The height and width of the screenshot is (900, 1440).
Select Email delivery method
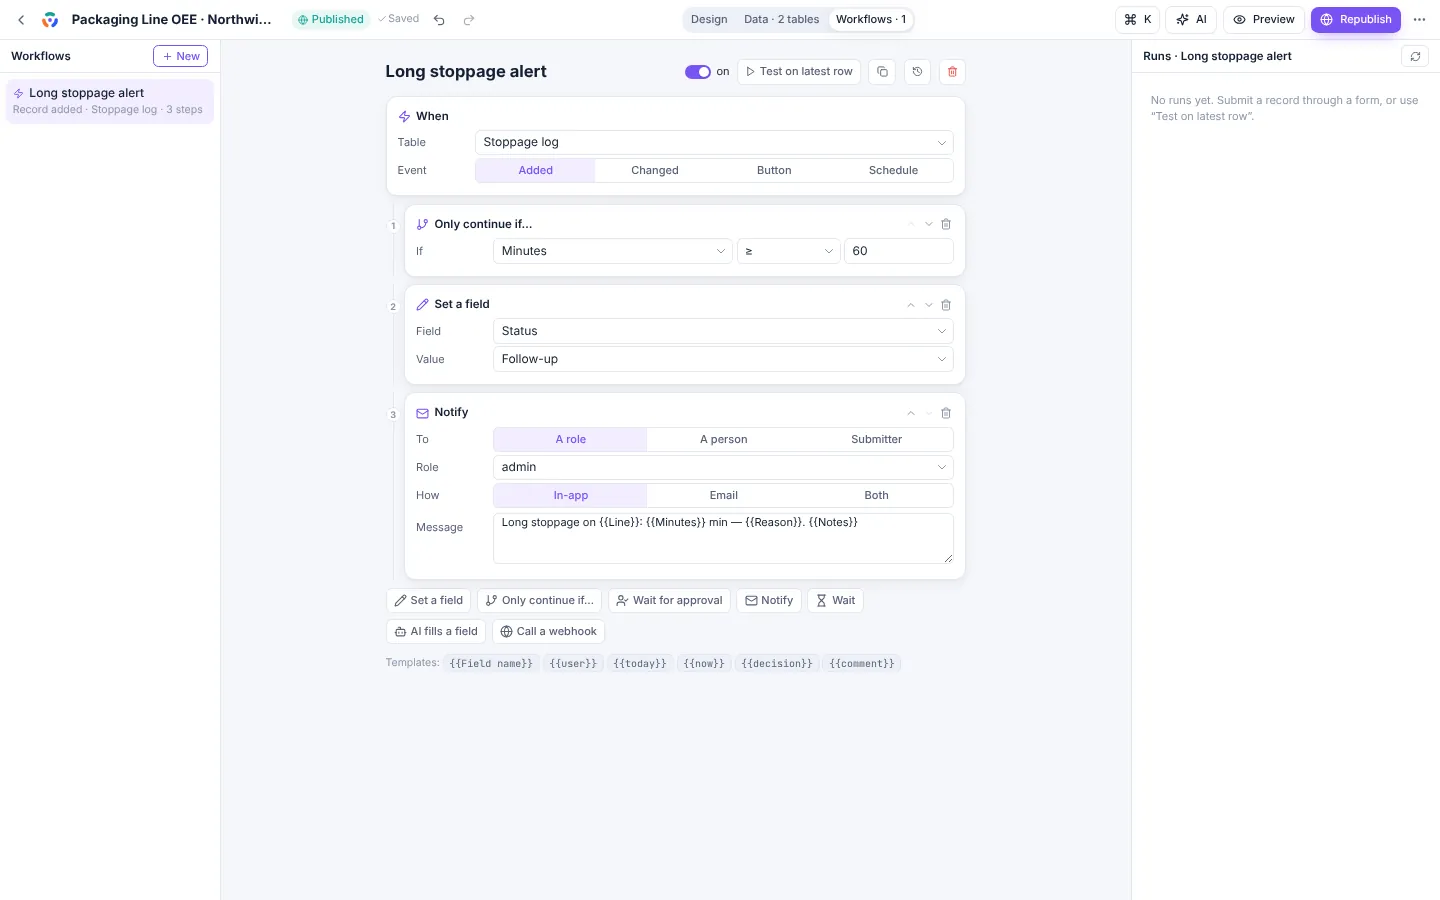[x=723, y=495]
